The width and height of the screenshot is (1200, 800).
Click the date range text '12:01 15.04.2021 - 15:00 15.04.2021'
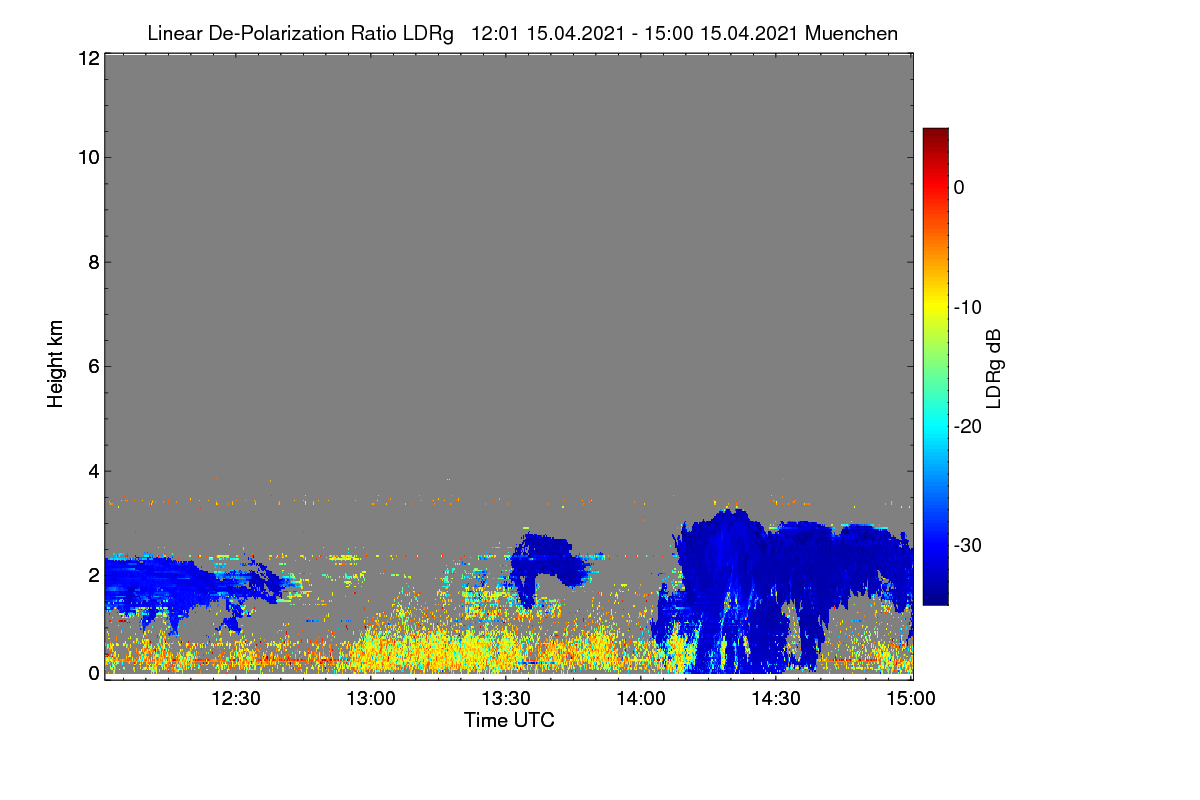pos(634,33)
